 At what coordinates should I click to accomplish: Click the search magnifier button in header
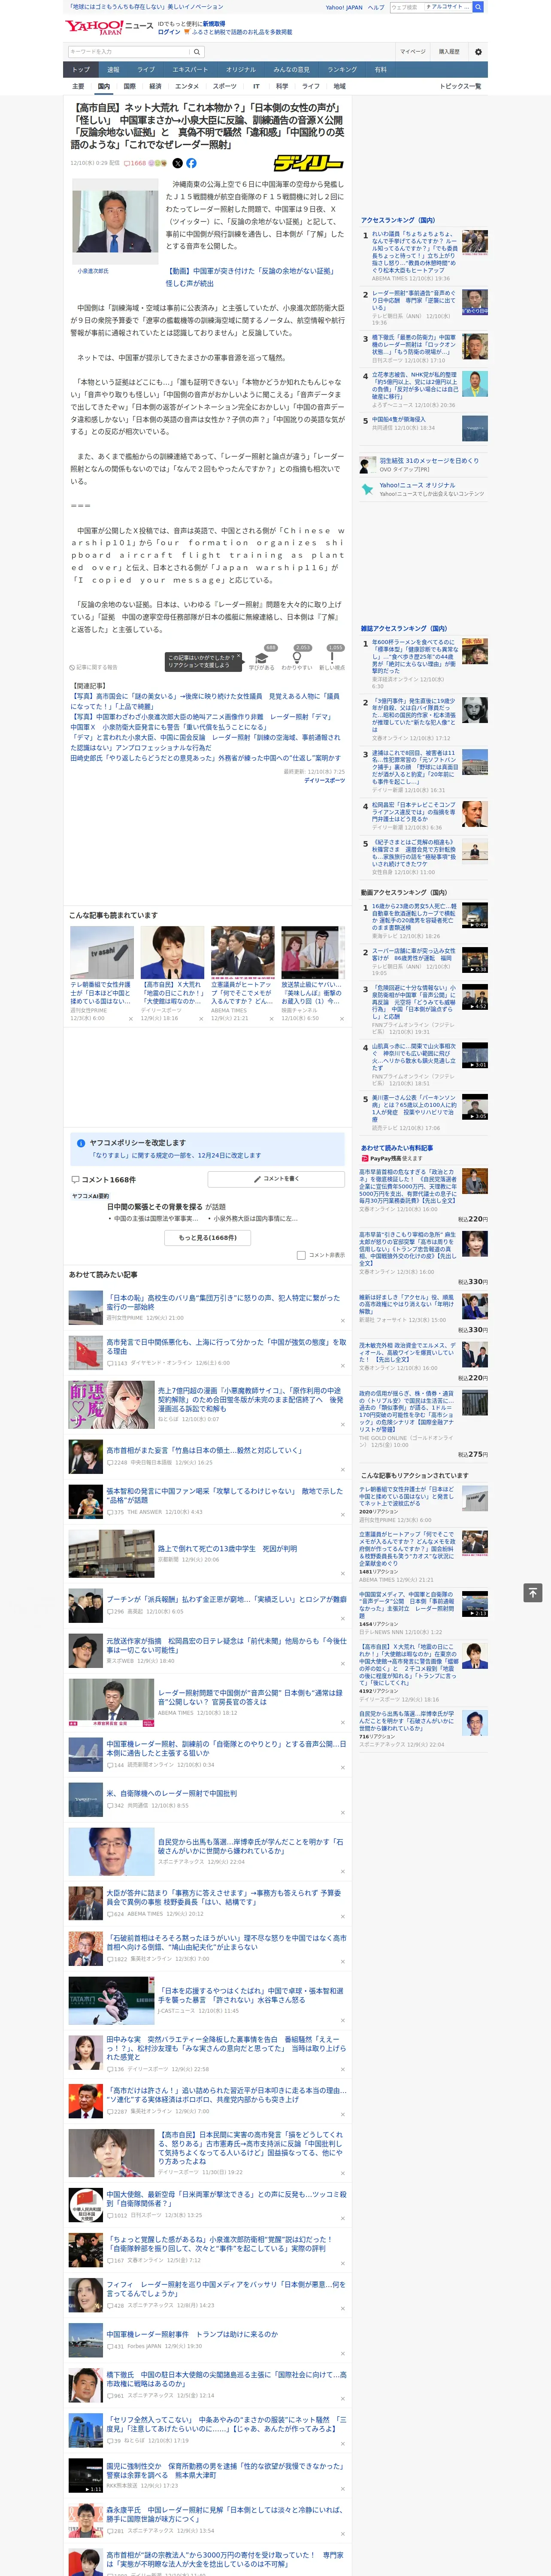(478, 7)
